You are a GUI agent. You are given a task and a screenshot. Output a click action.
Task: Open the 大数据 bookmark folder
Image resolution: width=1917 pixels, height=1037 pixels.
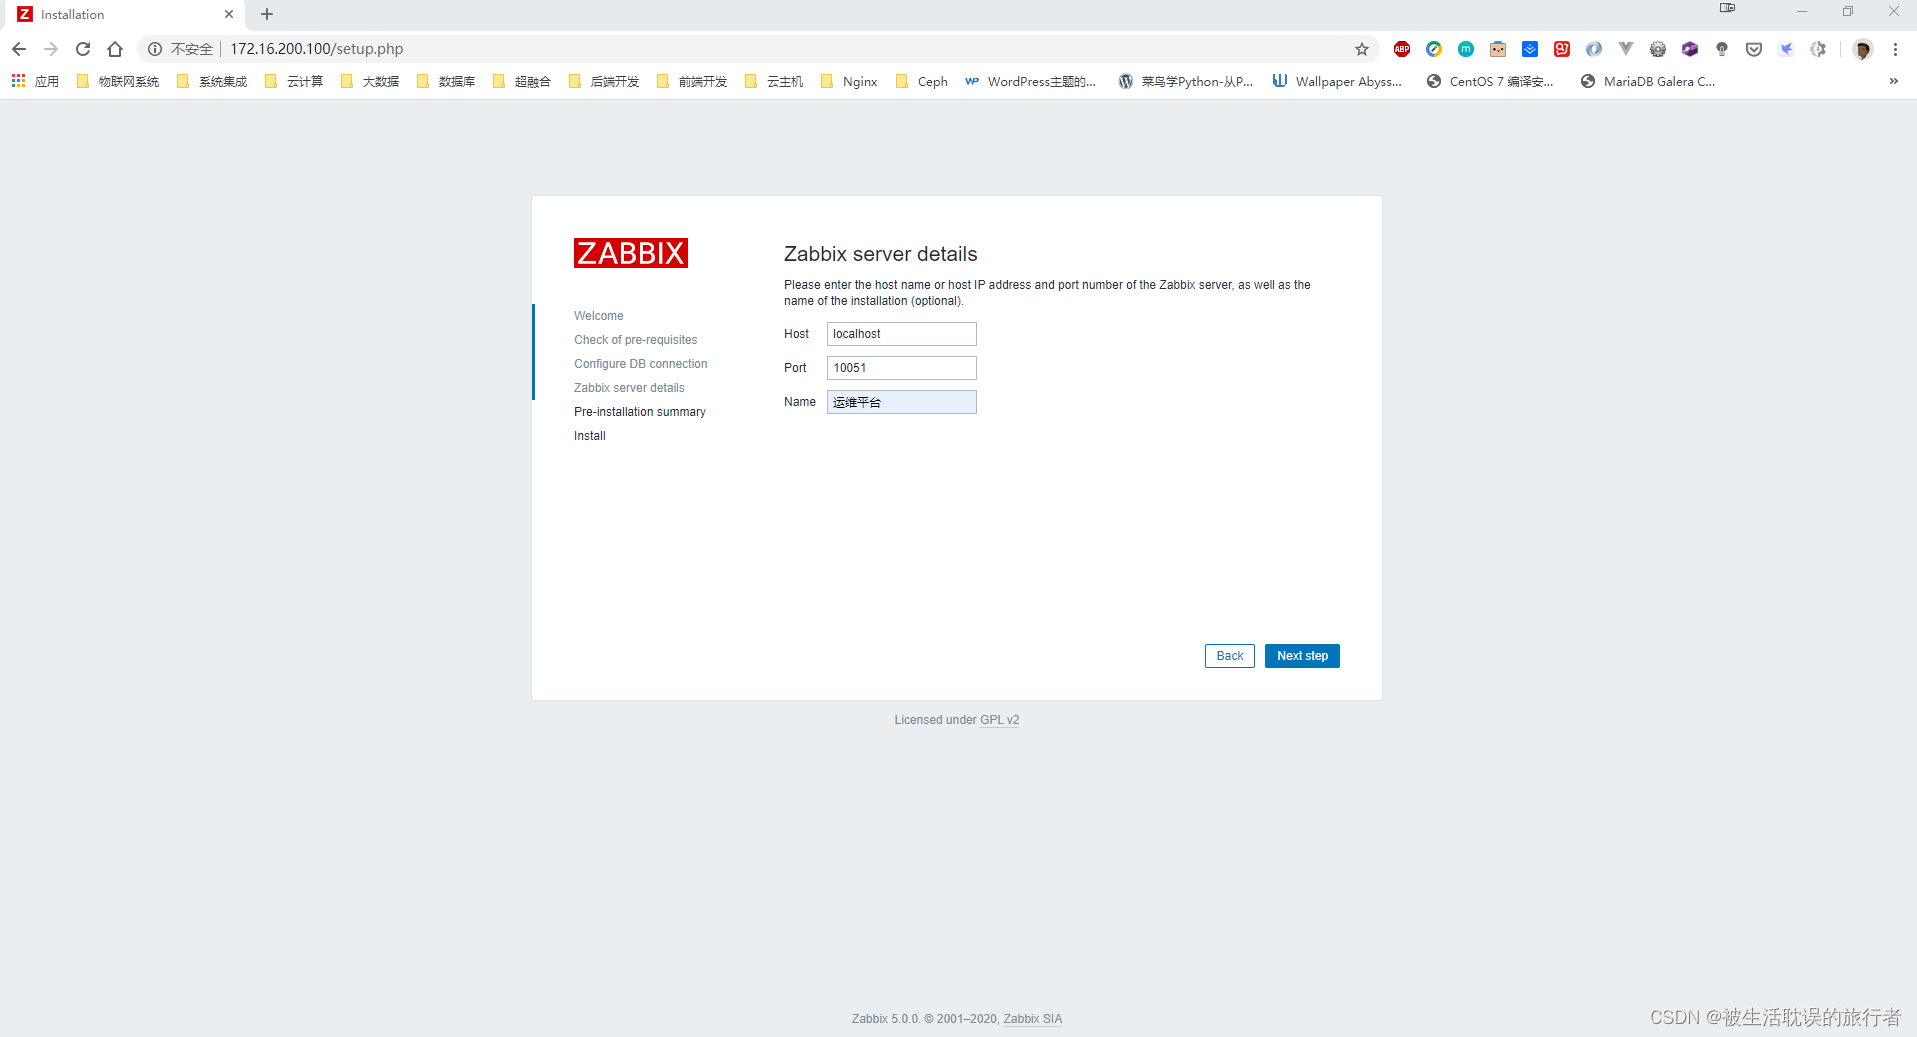[x=370, y=81]
